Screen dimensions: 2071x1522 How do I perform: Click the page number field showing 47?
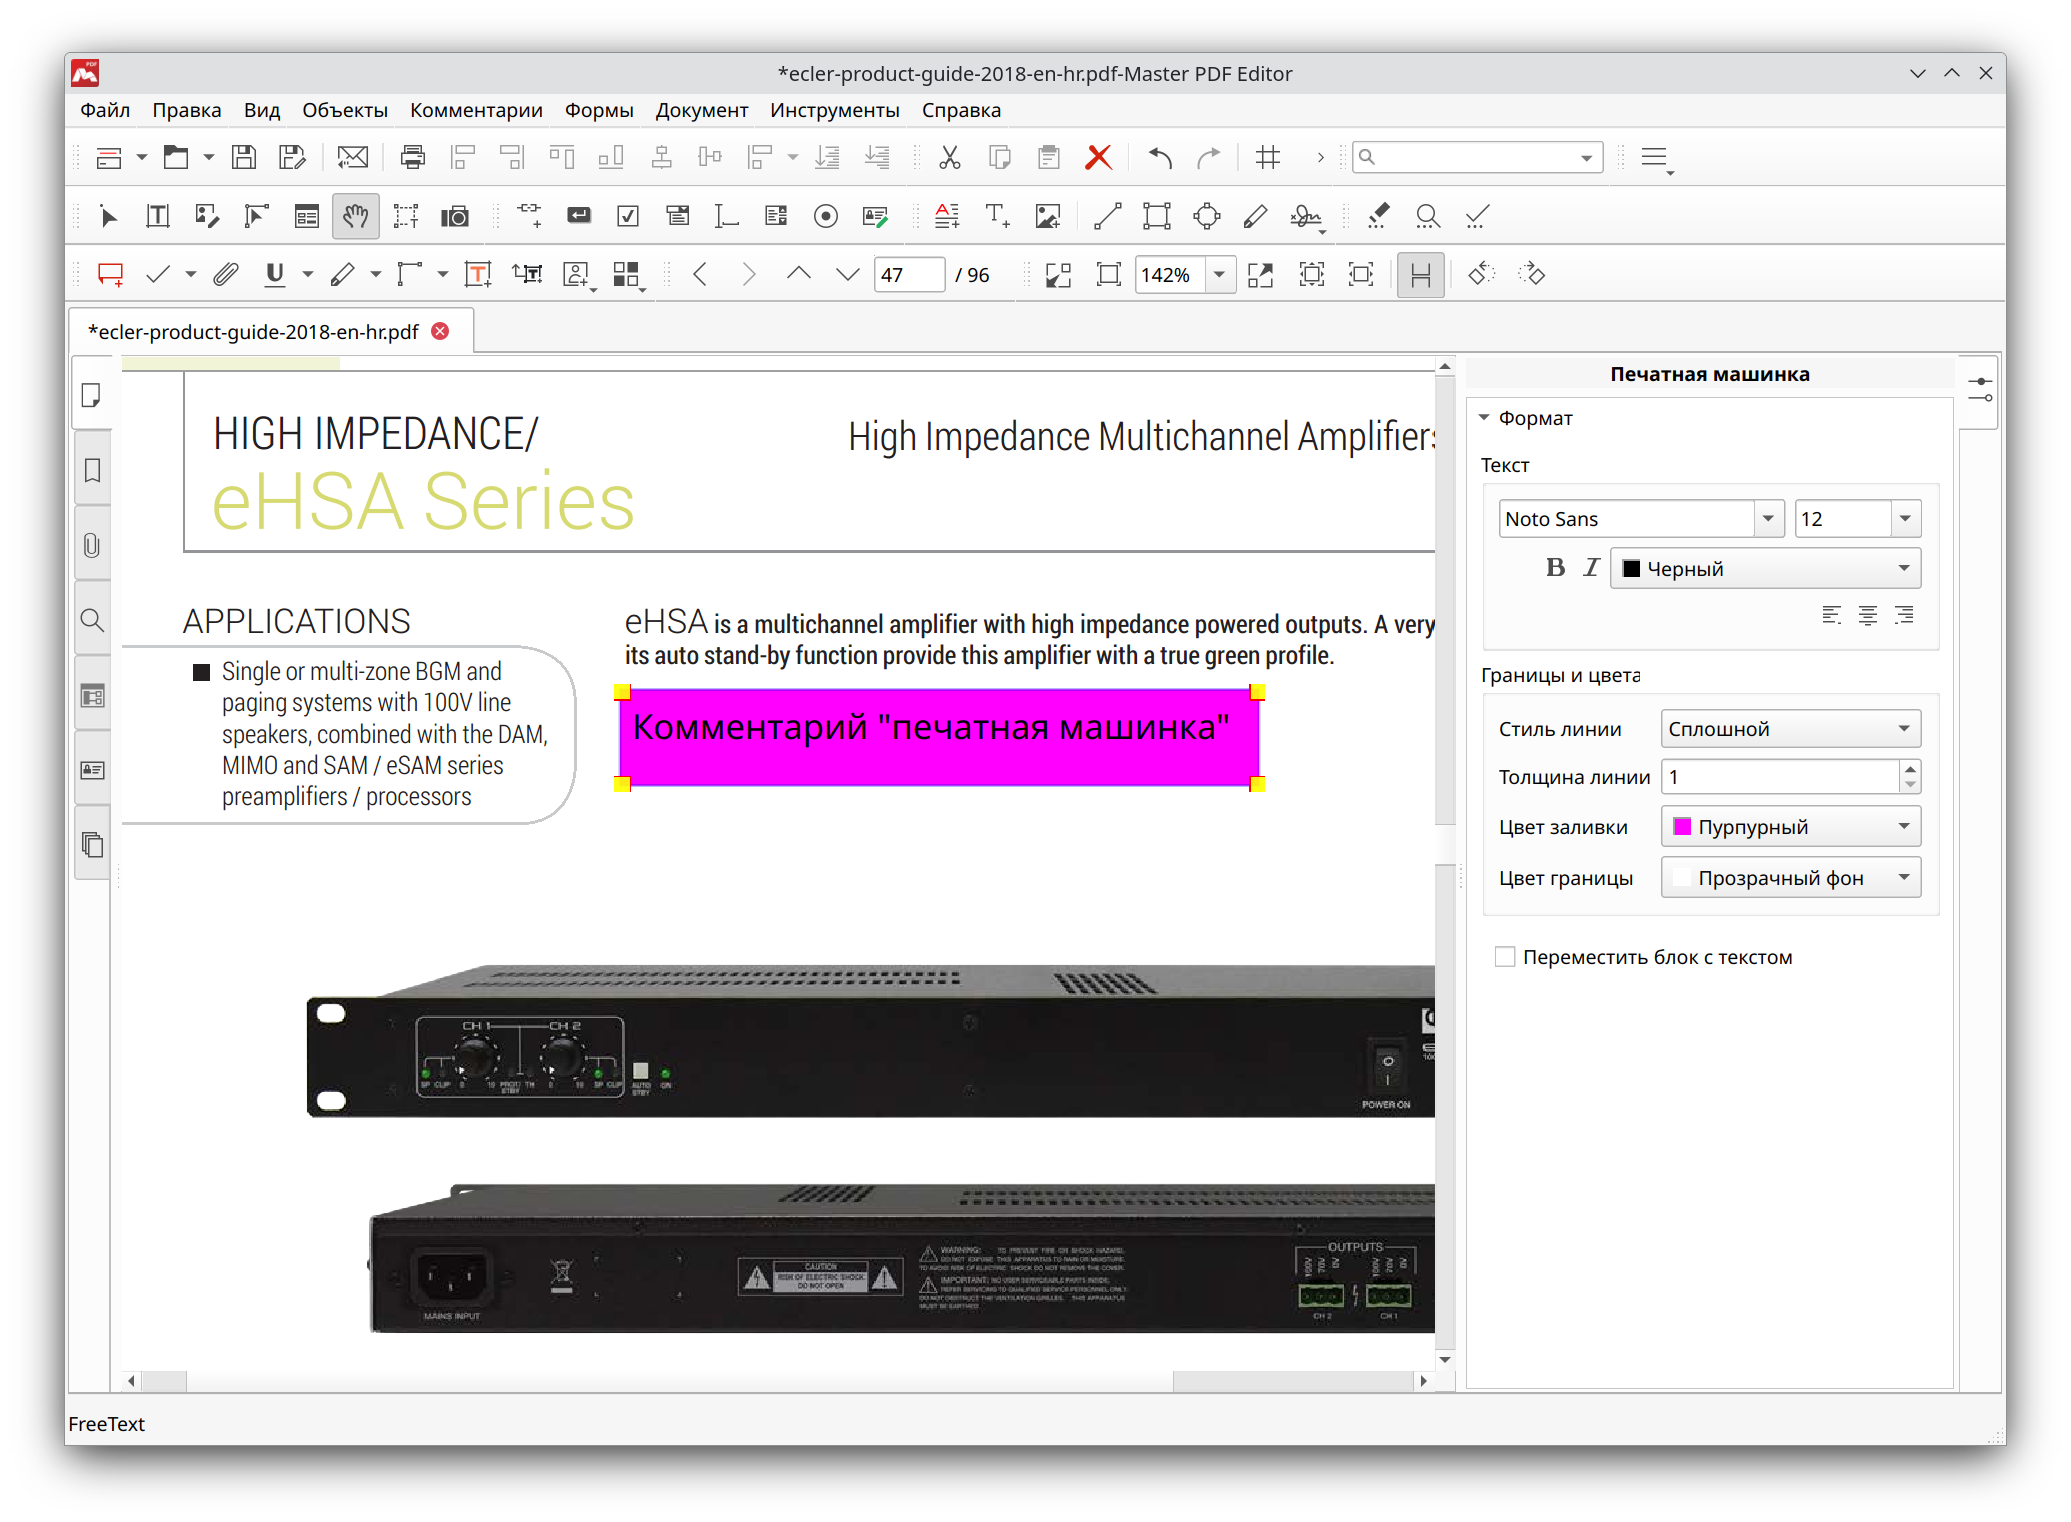[x=908, y=275]
